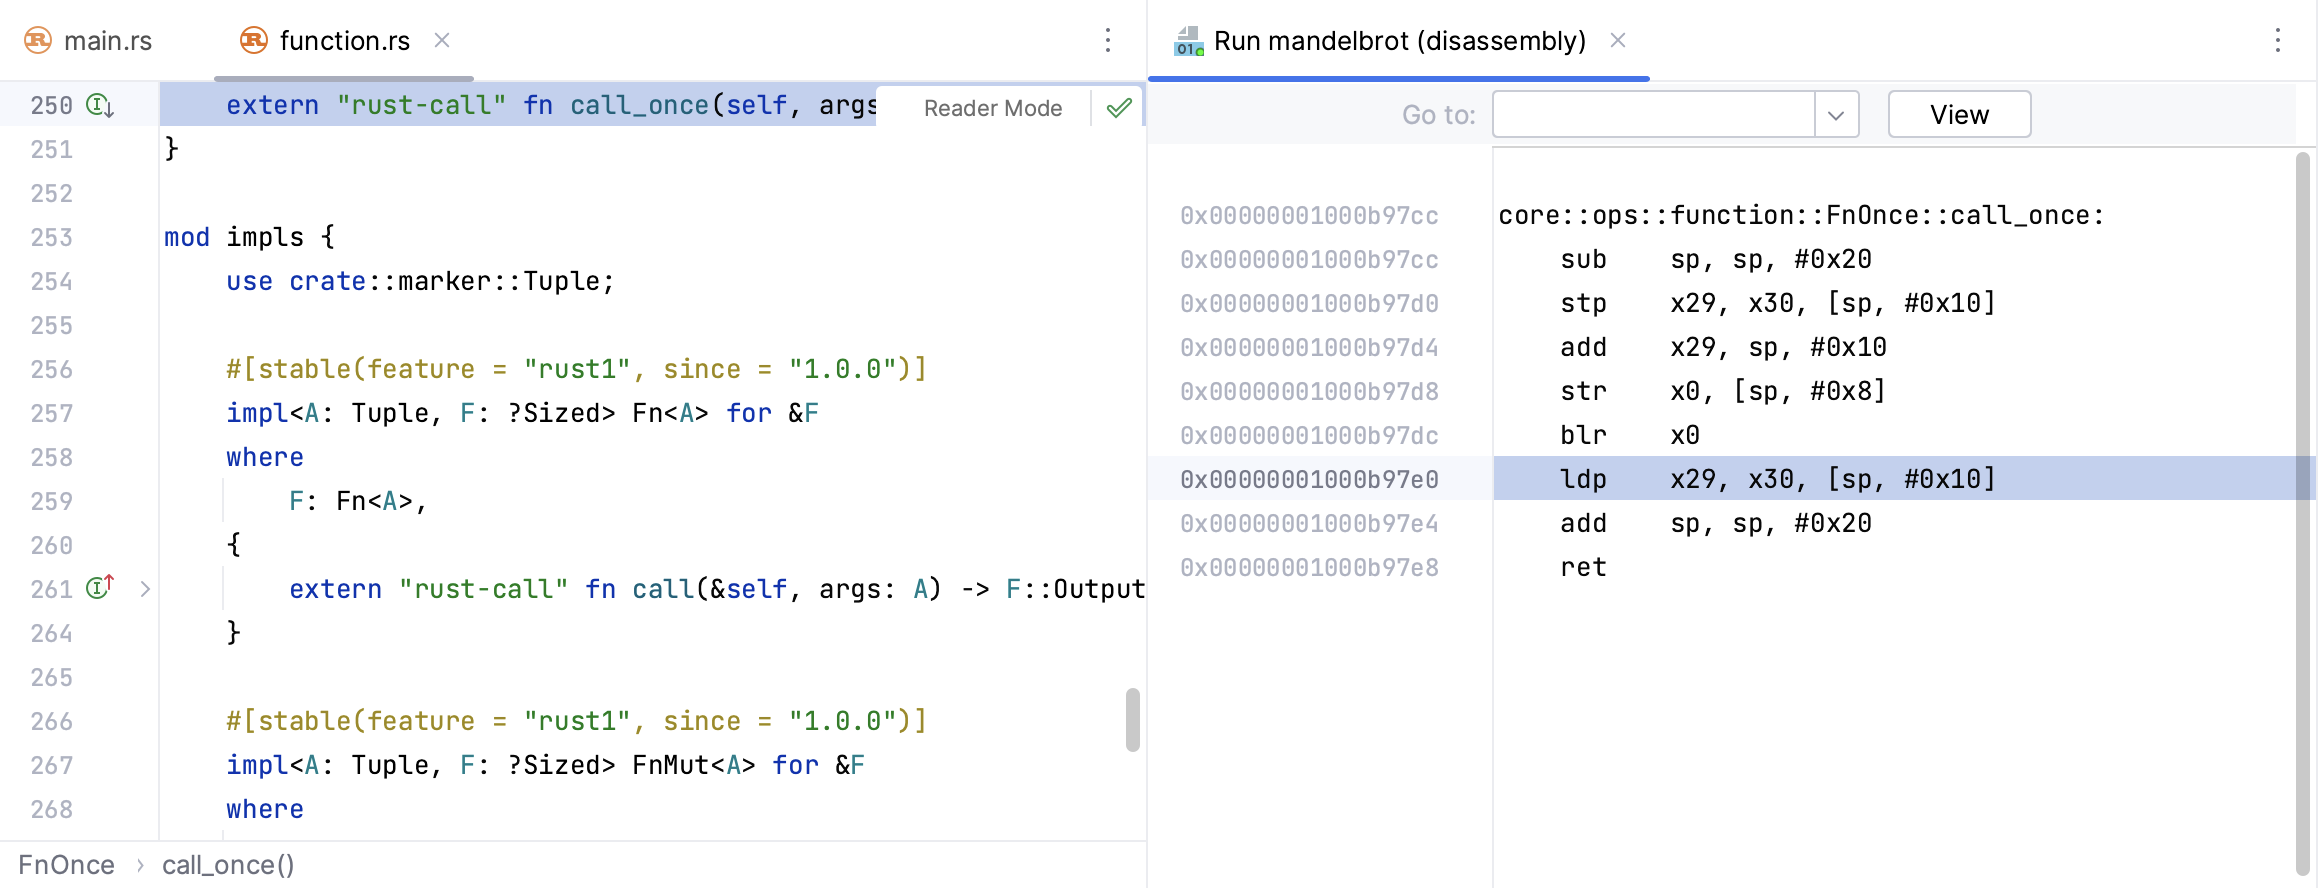Click the Rust file icon on main.rs tab

tap(38, 40)
